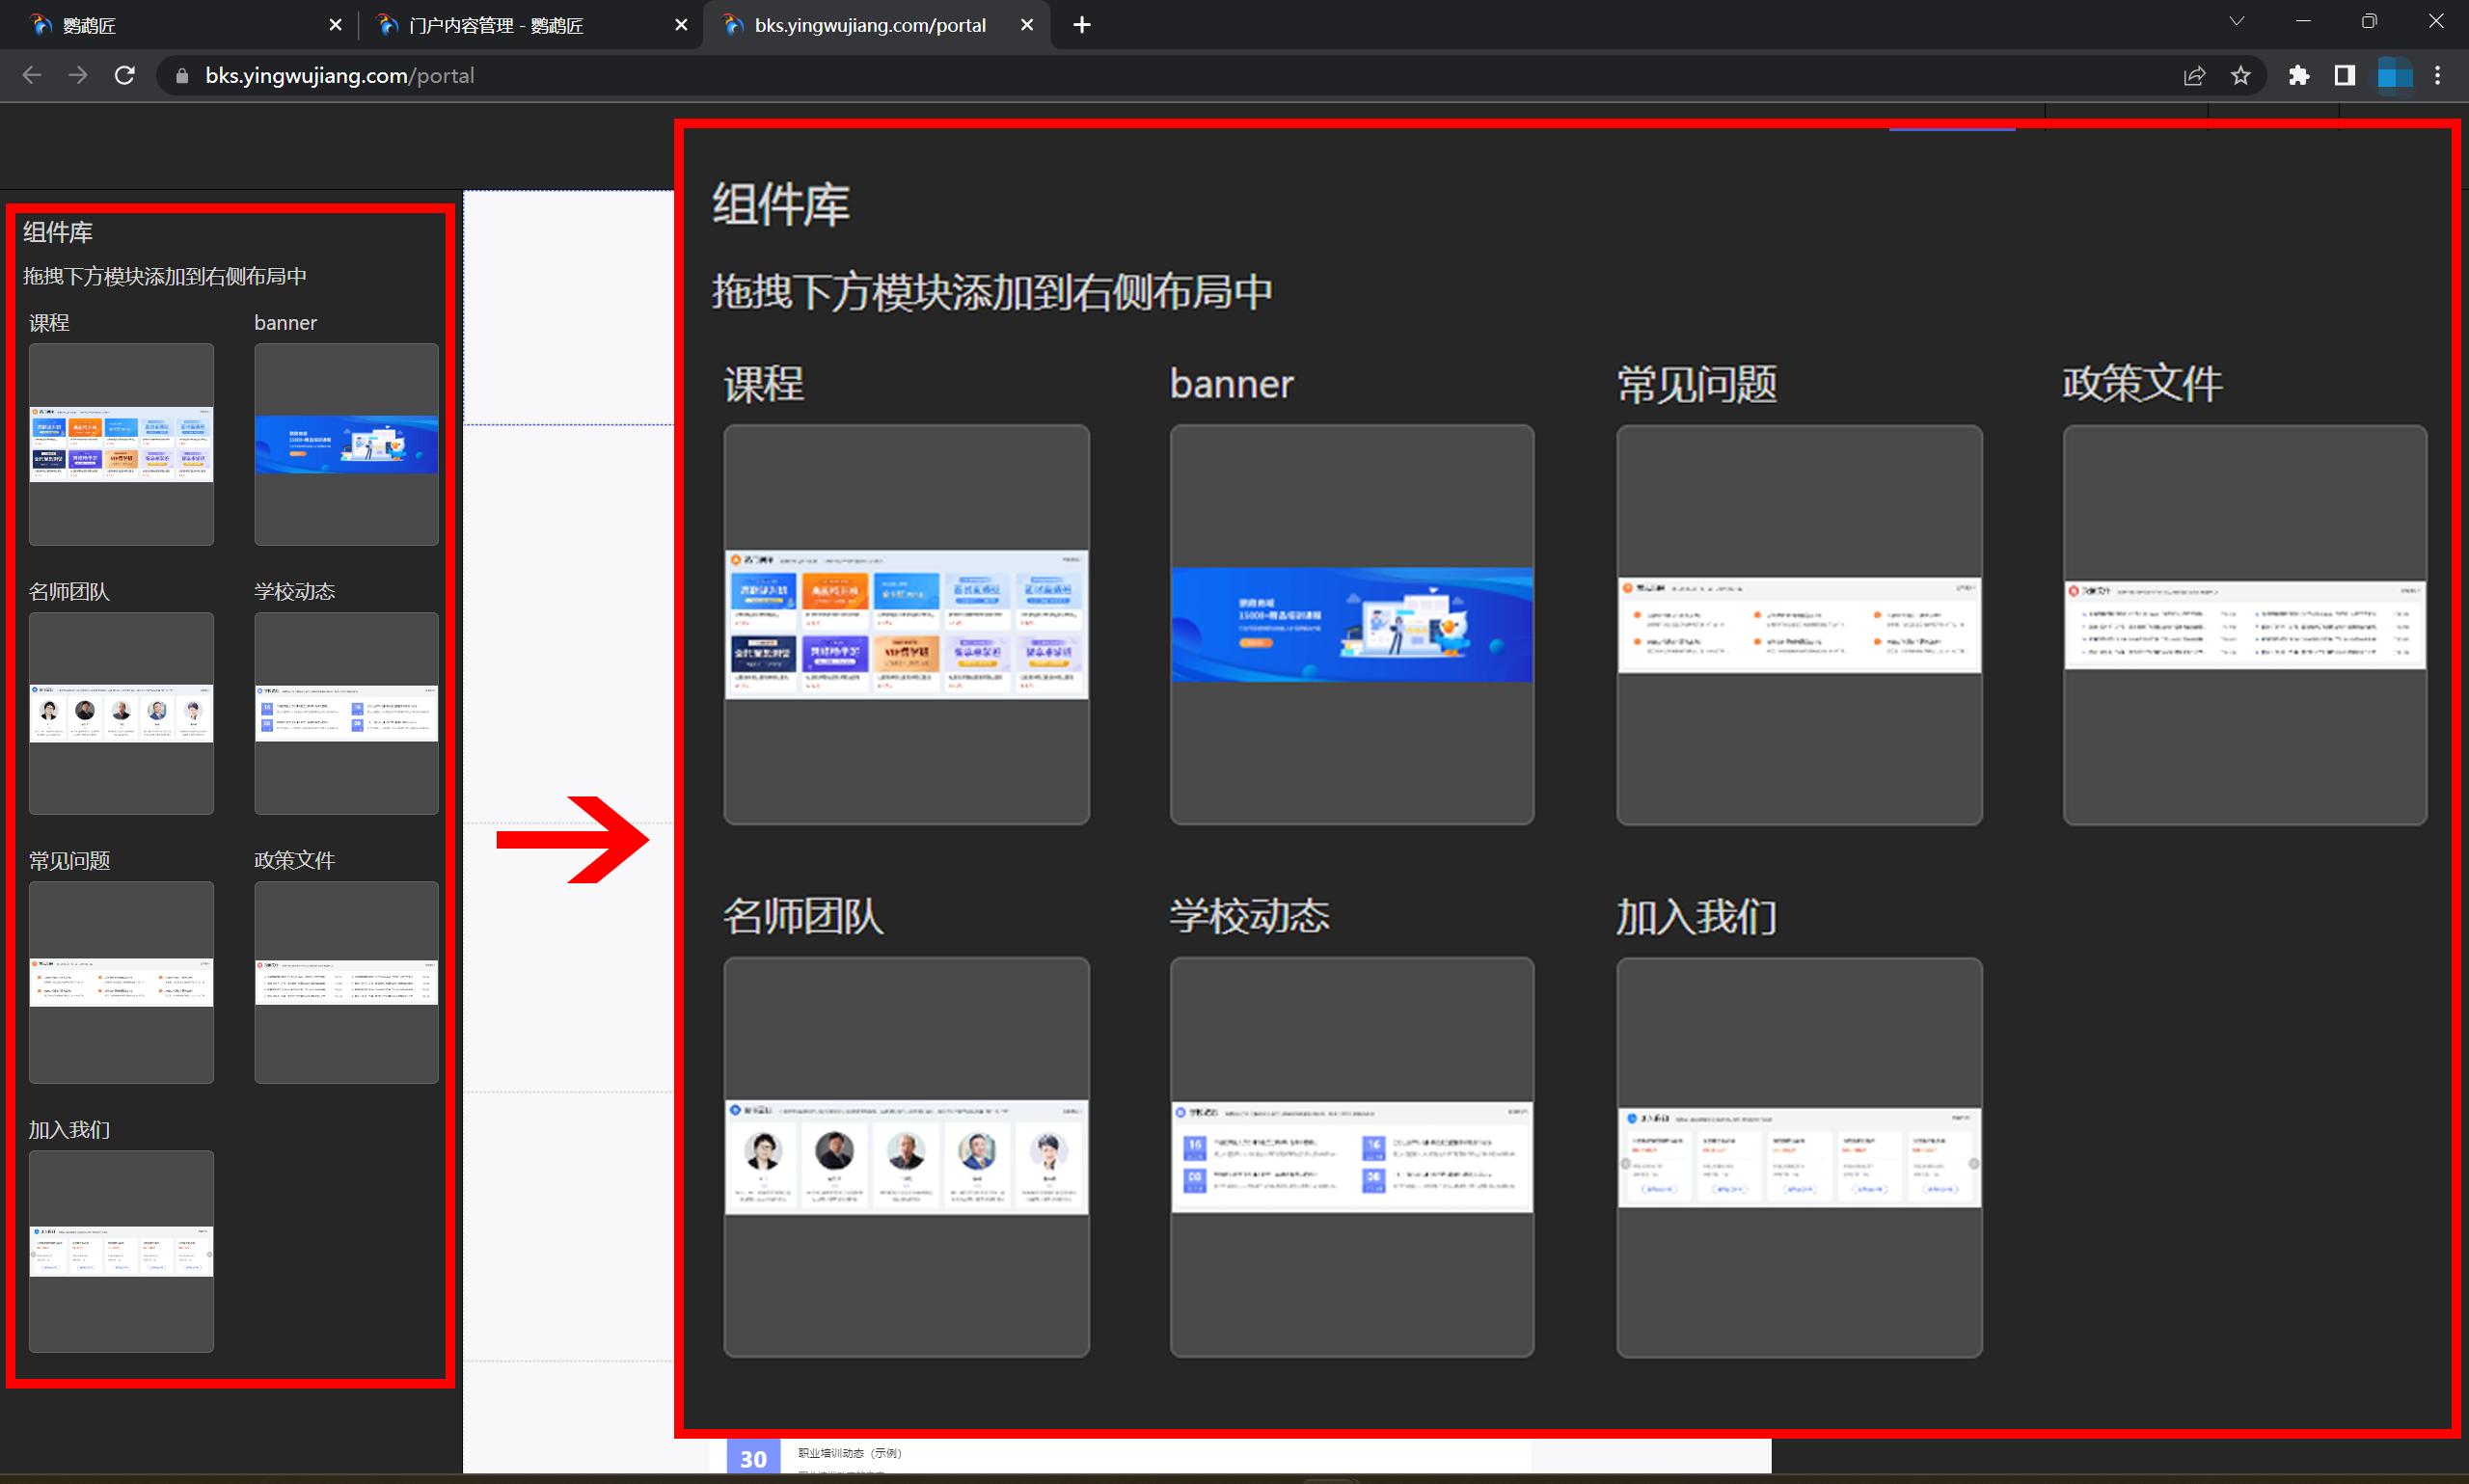Open the share page icon
Viewport: 2469px width, 1484px height.
(2194, 75)
